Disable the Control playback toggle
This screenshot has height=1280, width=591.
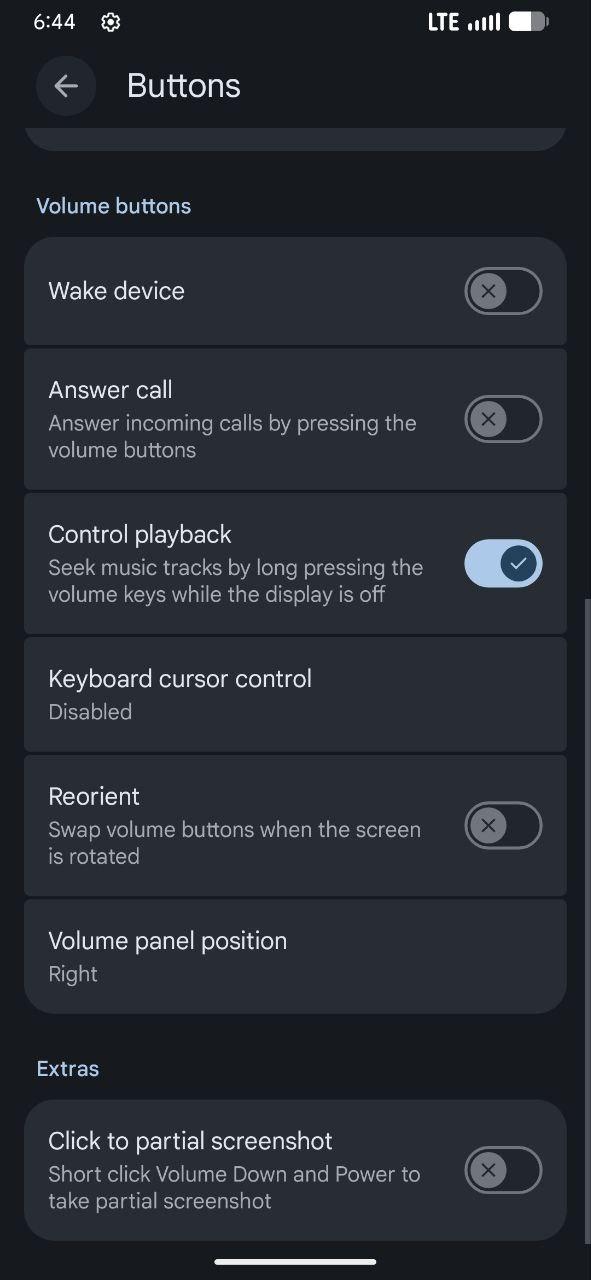pos(503,563)
